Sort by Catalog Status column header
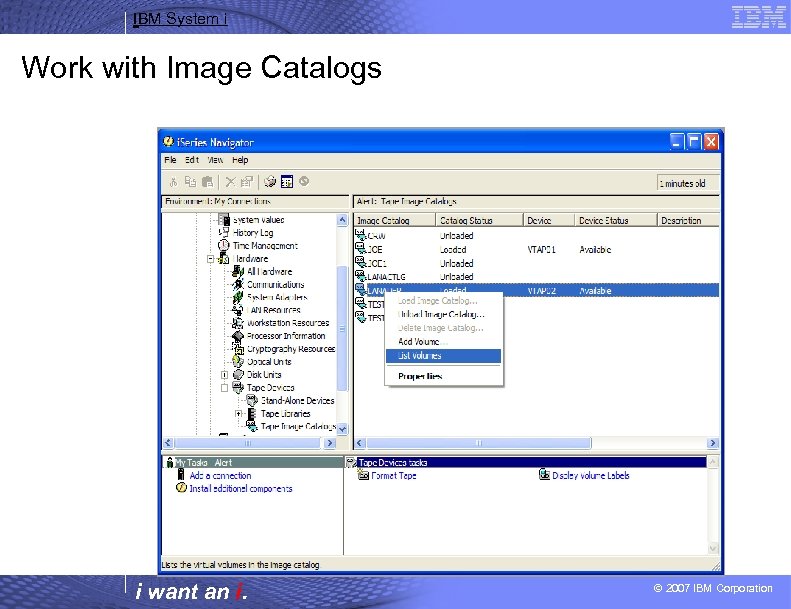 tap(479, 220)
